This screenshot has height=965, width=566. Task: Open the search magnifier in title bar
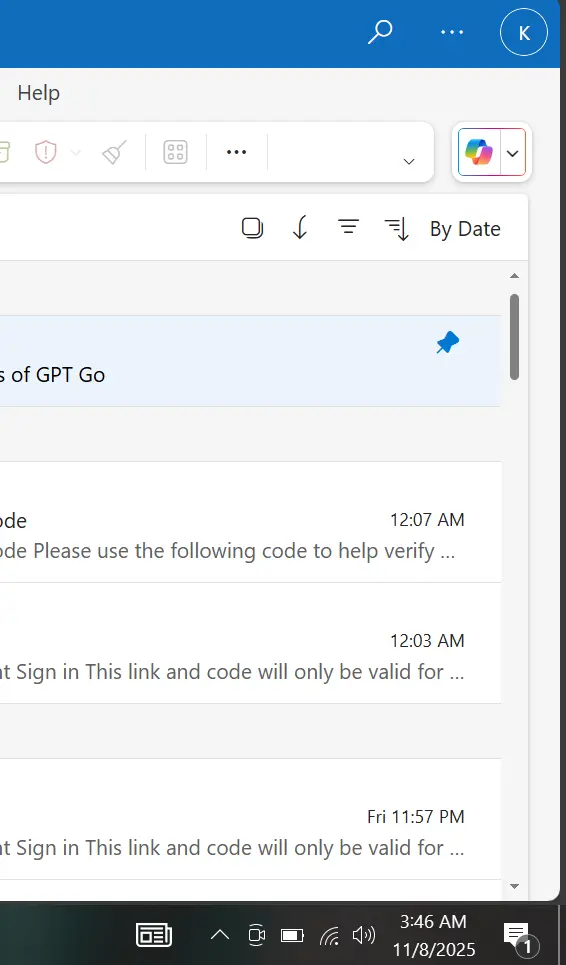[x=380, y=32]
